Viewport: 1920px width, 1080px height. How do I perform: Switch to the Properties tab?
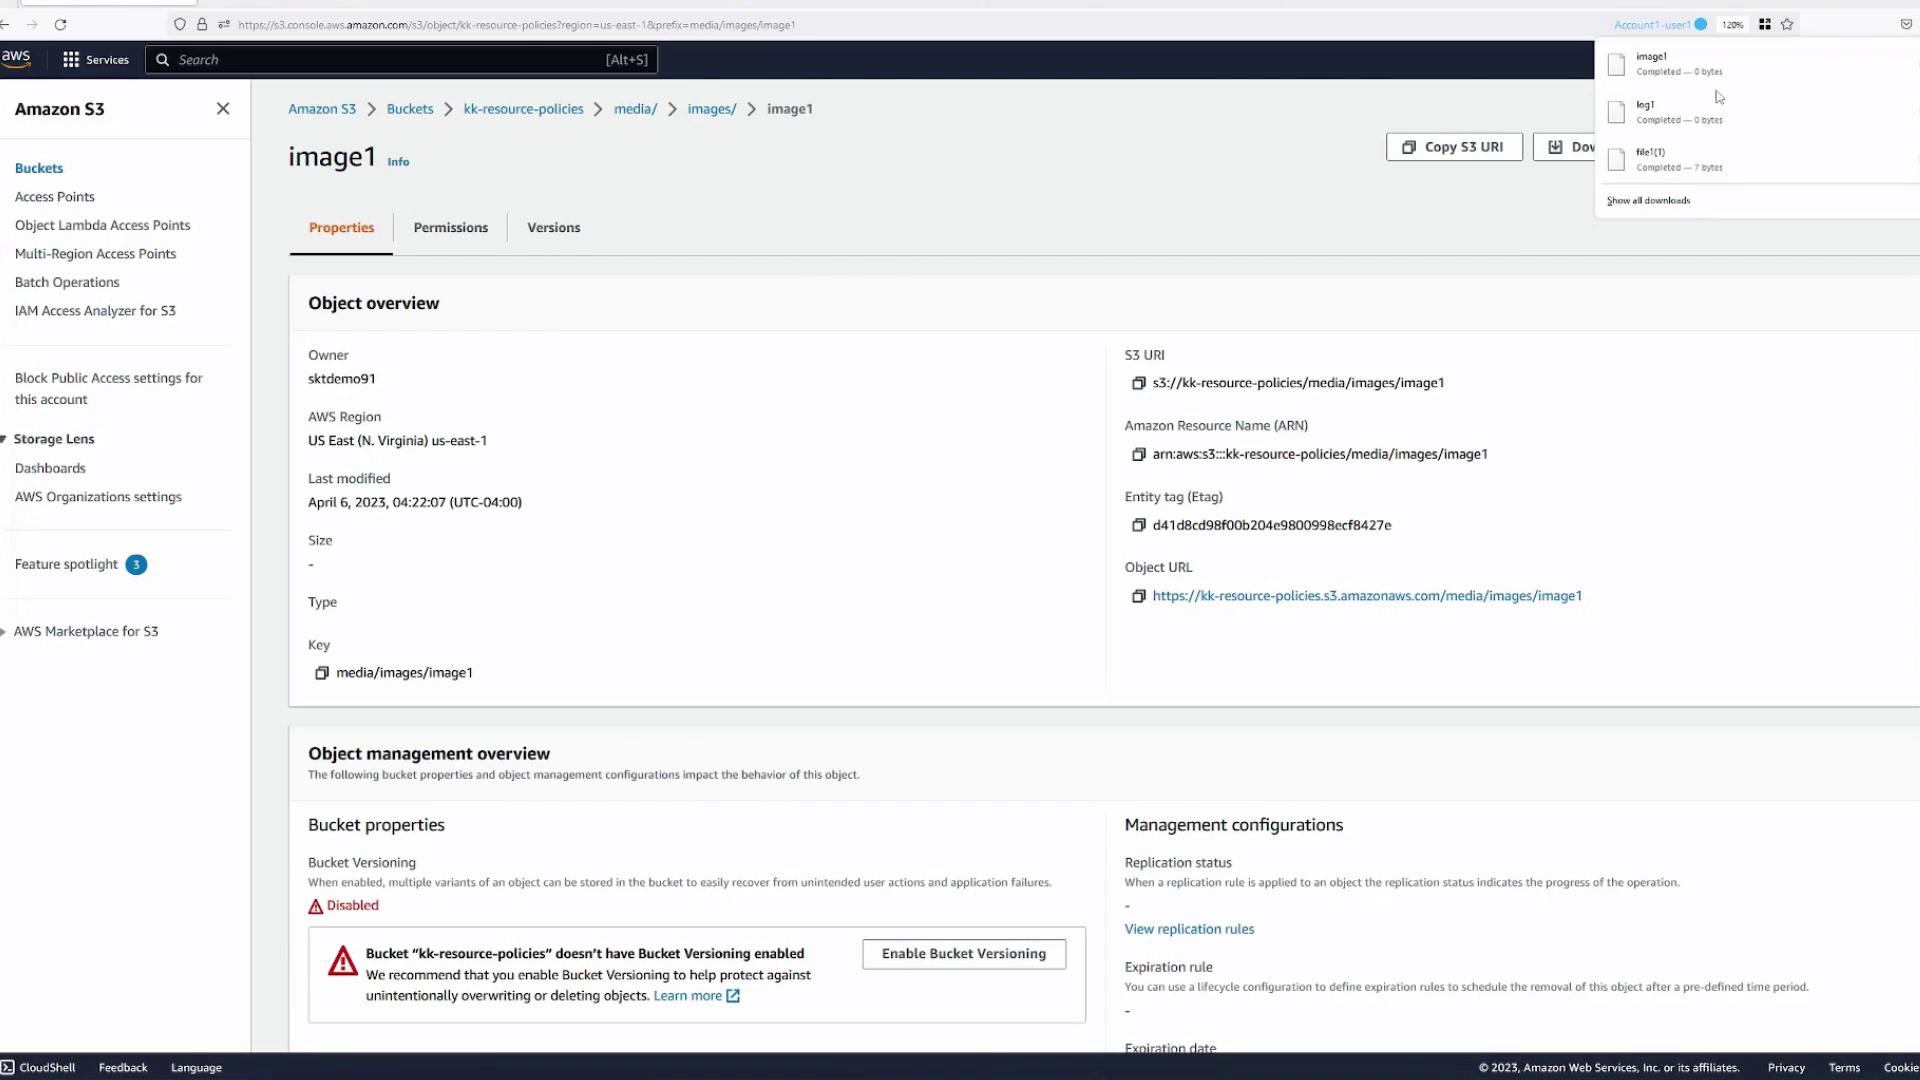(341, 228)
